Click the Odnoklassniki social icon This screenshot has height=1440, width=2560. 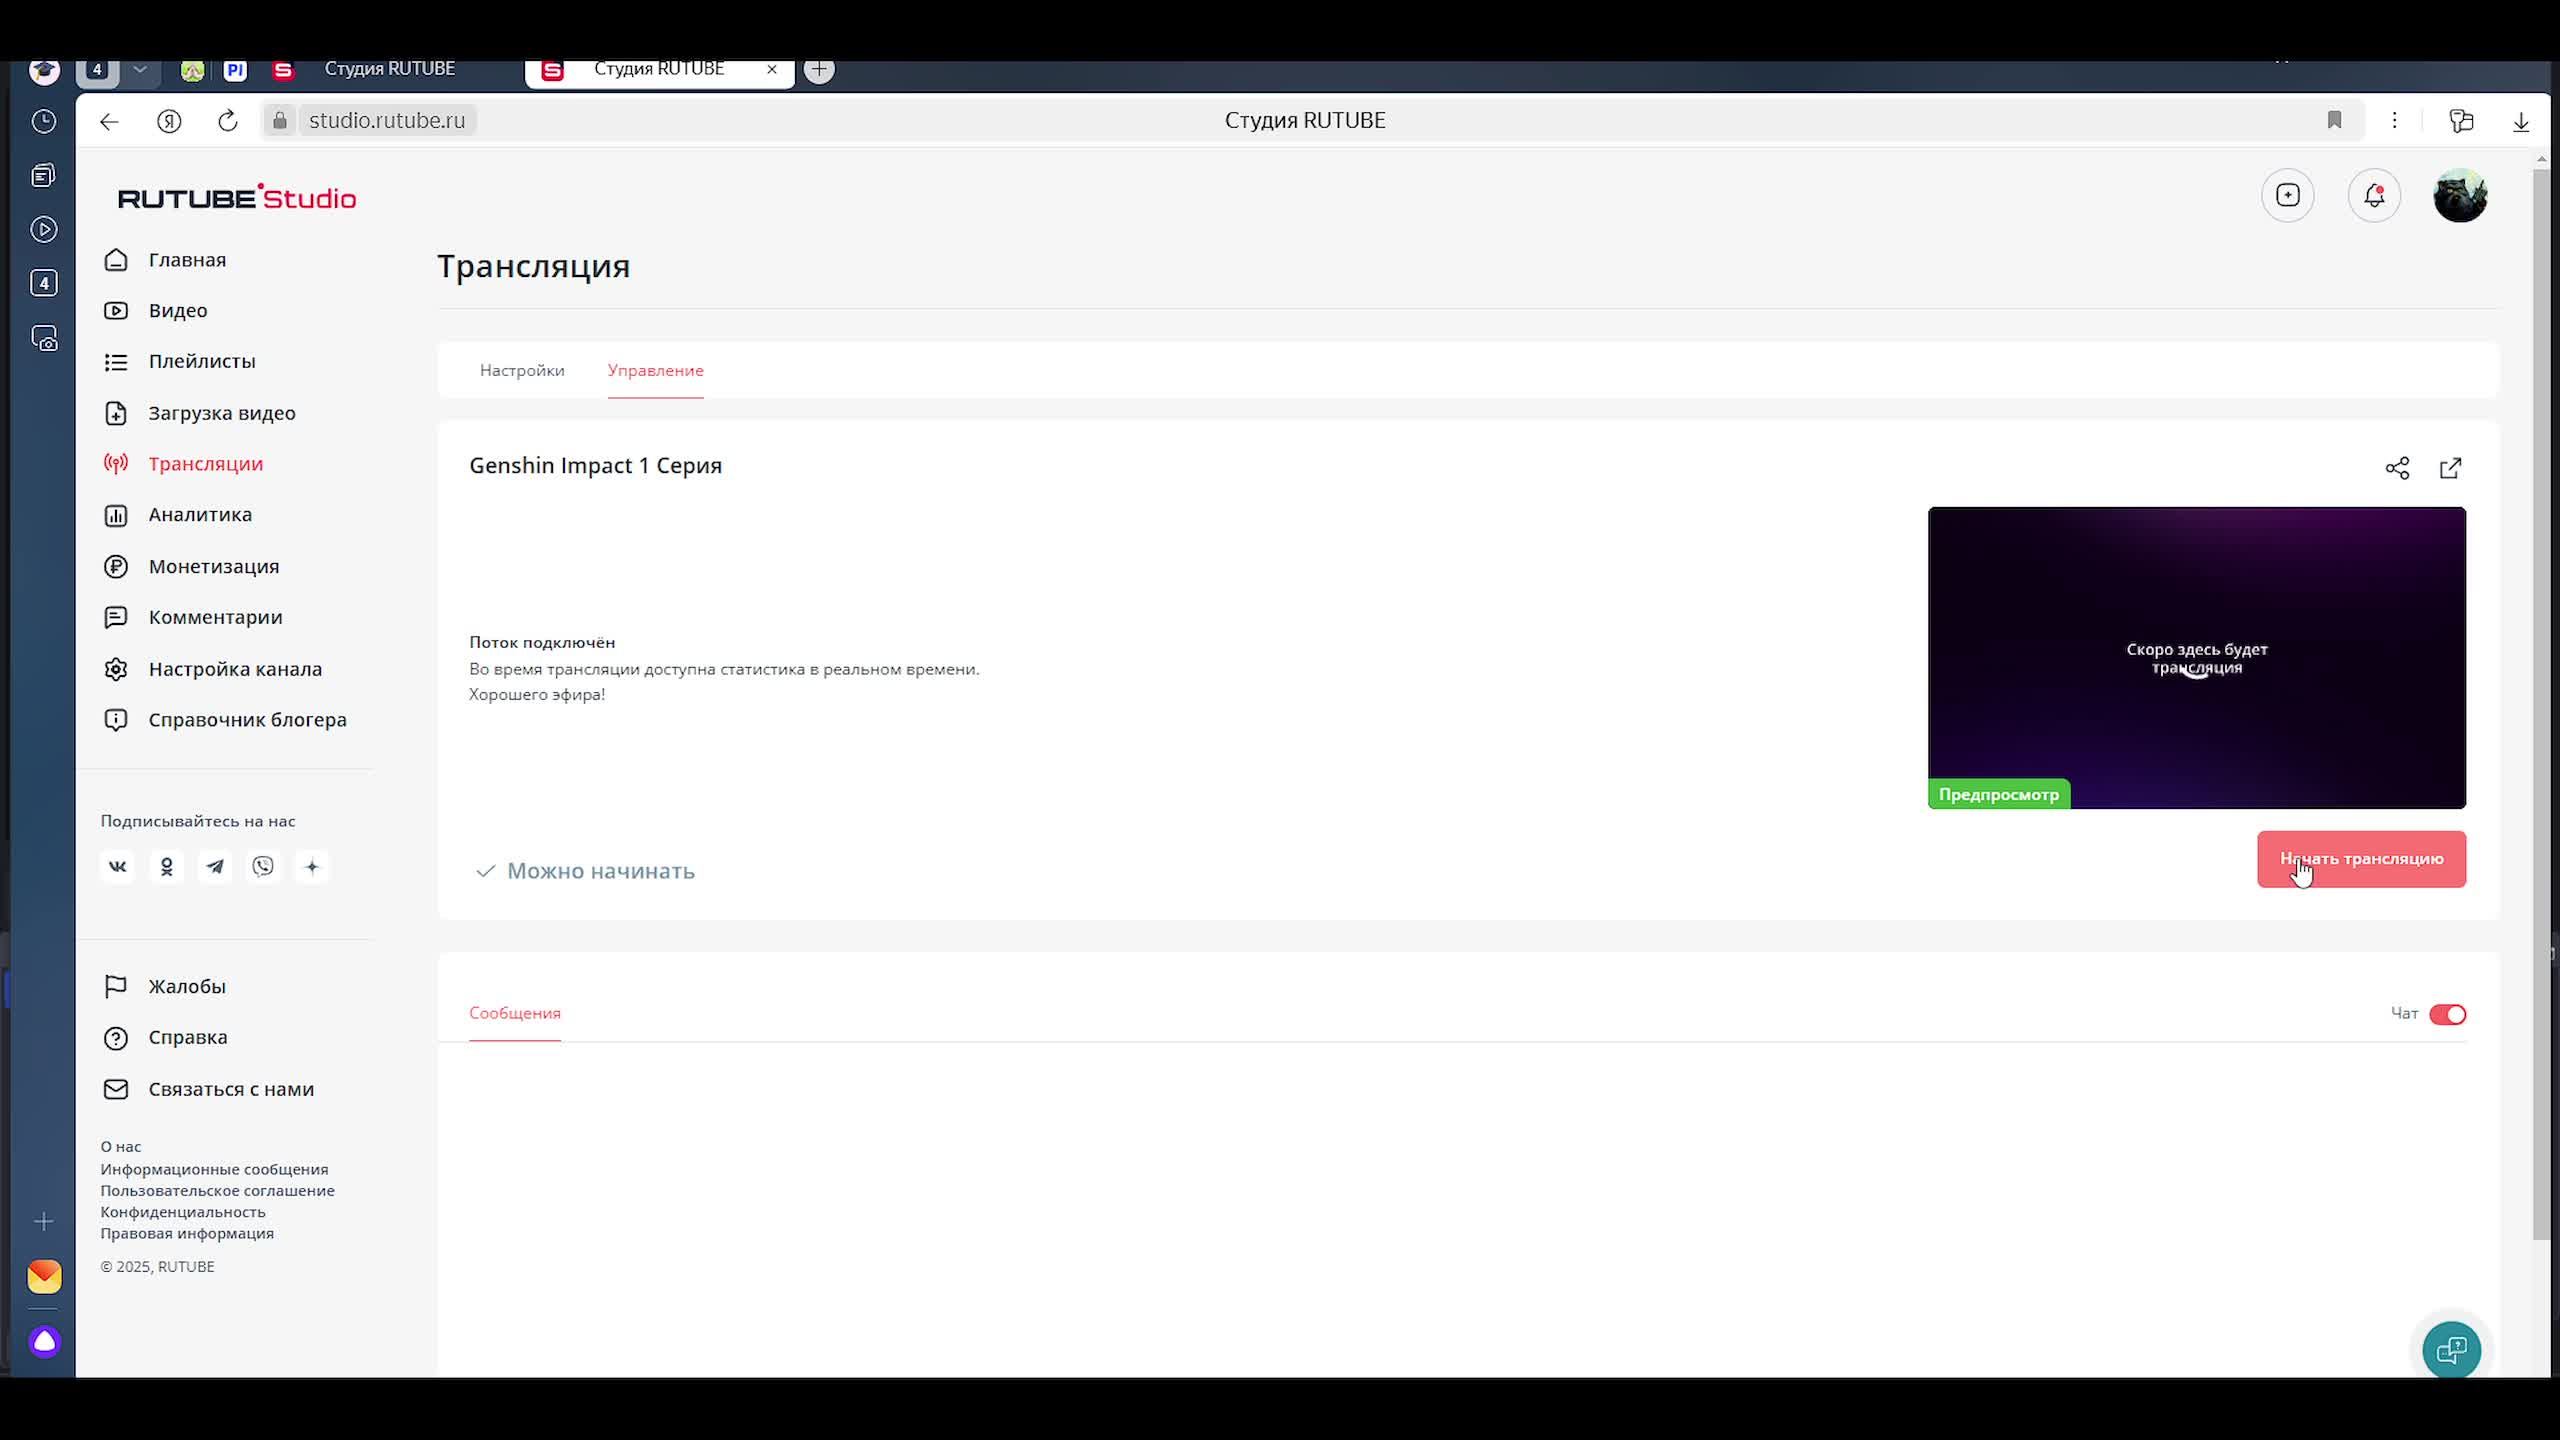(x=167, y=867)
